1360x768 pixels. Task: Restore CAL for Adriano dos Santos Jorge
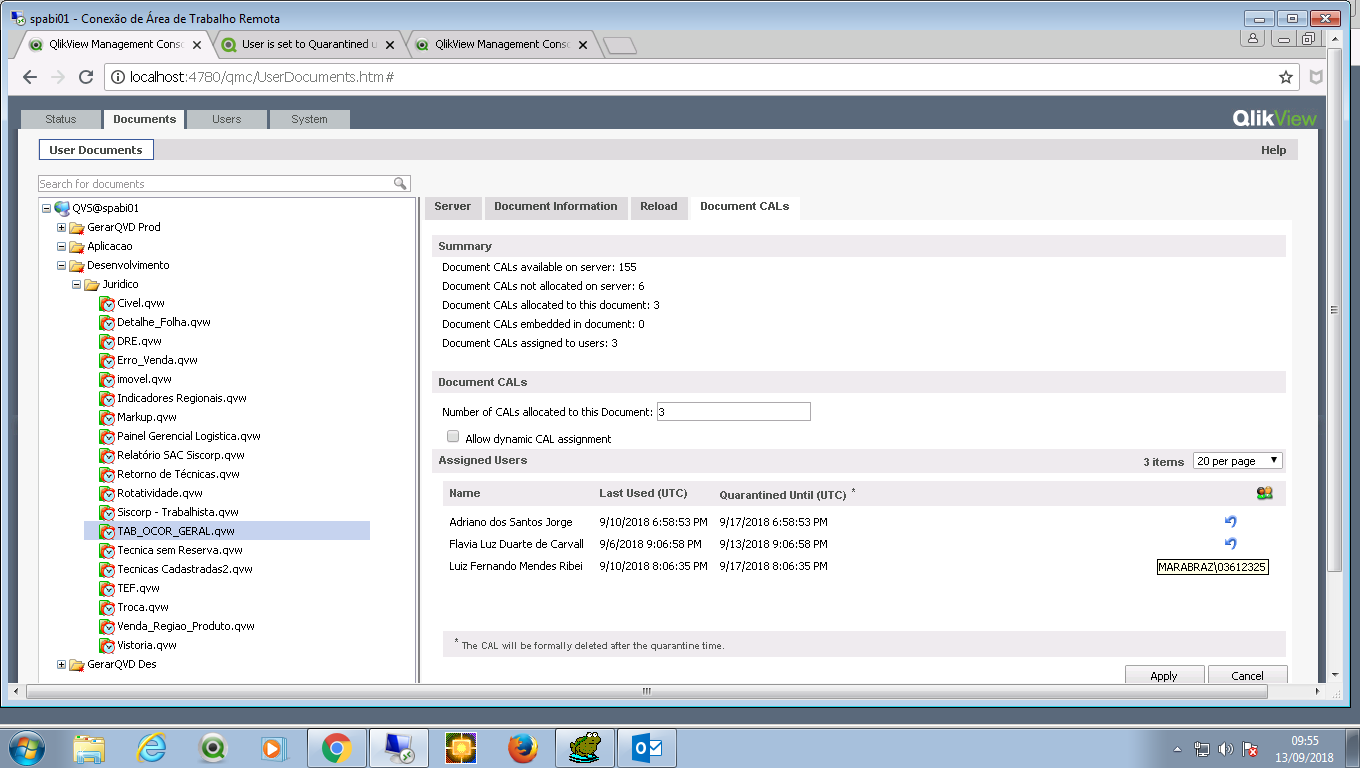(x=1231, y=522)
